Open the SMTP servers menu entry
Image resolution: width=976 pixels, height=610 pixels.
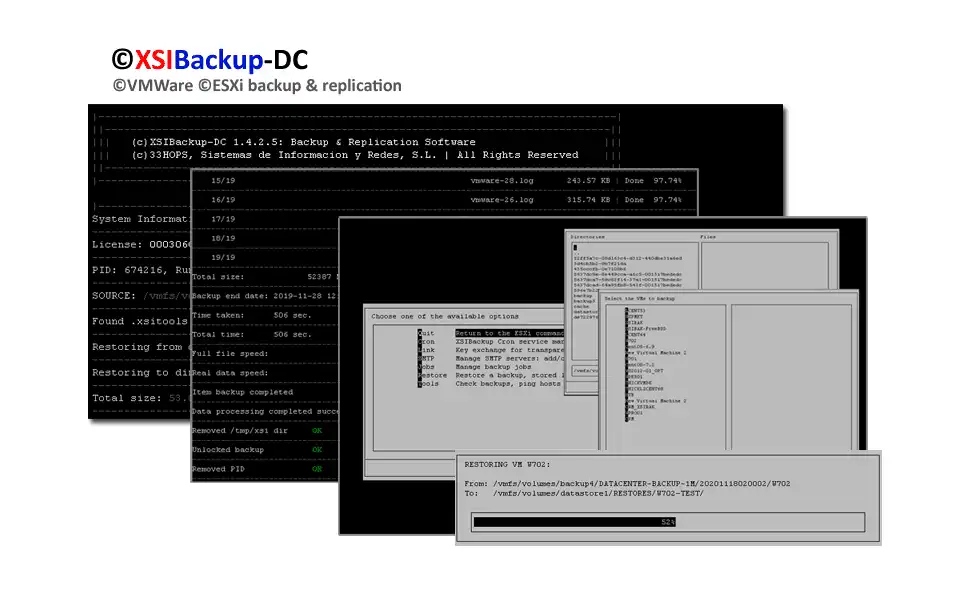[x=426, y=359]
